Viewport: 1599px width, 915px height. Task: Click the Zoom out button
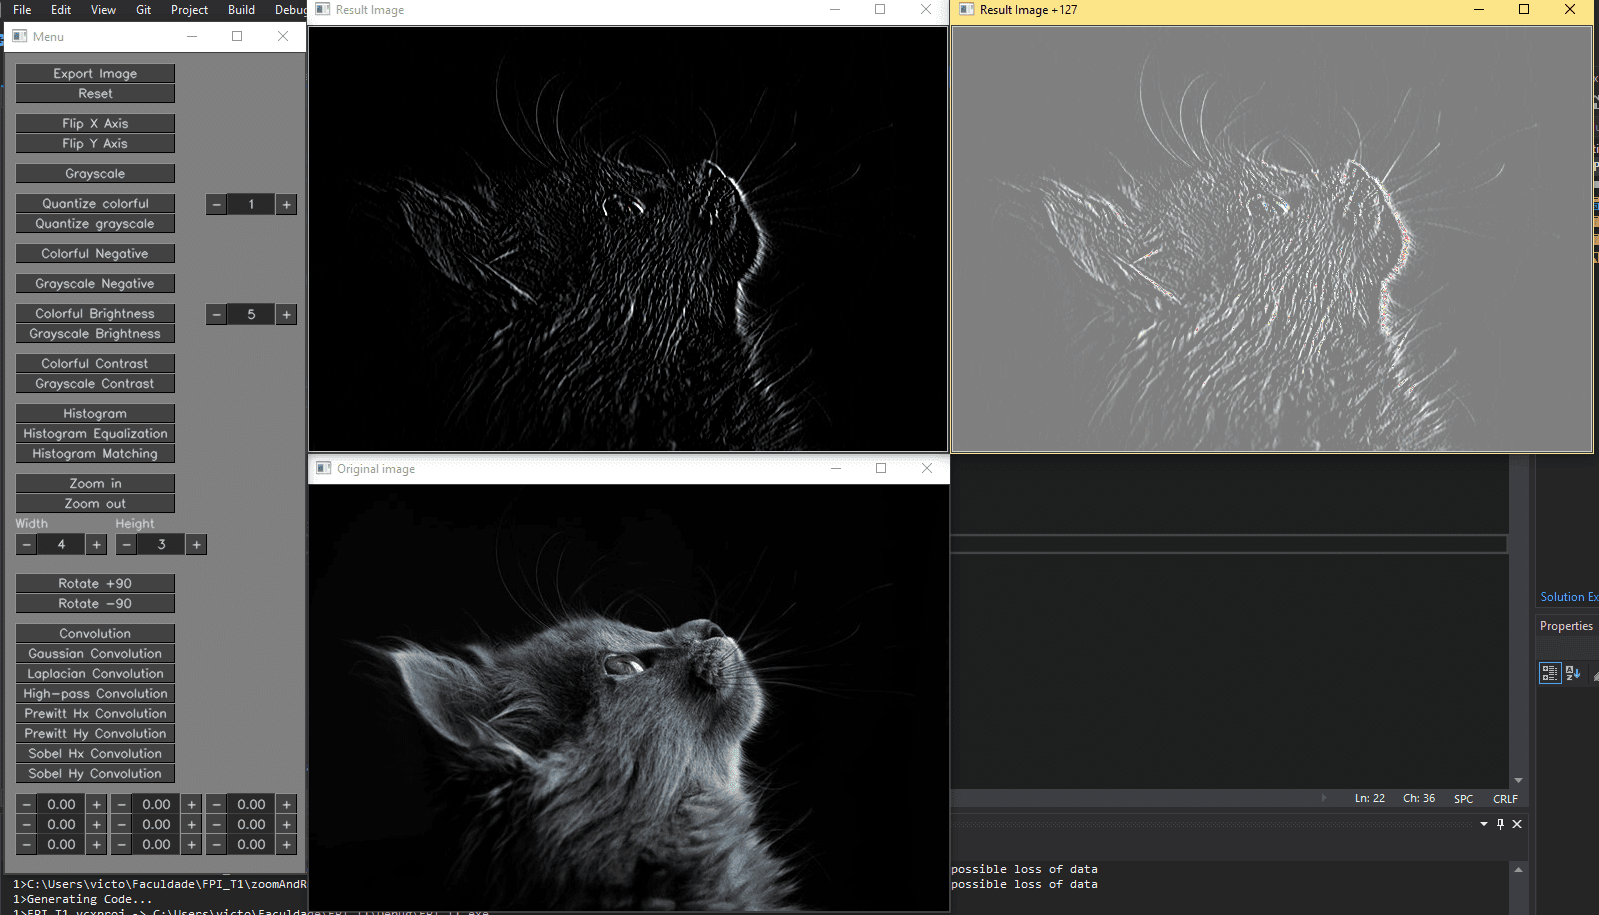[x=95, y=503]
